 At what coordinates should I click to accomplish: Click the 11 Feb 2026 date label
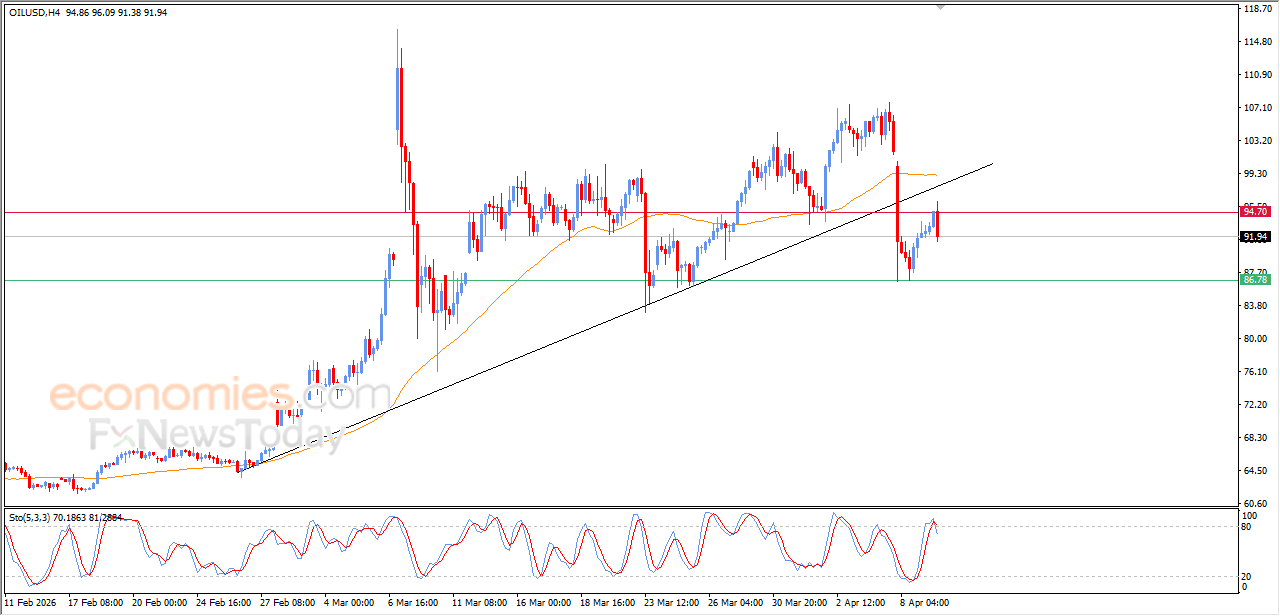tap(30, 604)
